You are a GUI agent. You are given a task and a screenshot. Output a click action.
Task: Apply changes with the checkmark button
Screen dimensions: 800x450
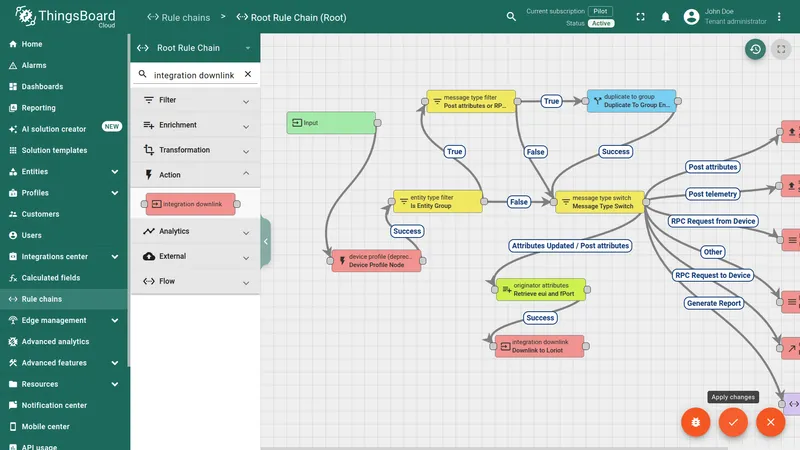tap(733, 422)
